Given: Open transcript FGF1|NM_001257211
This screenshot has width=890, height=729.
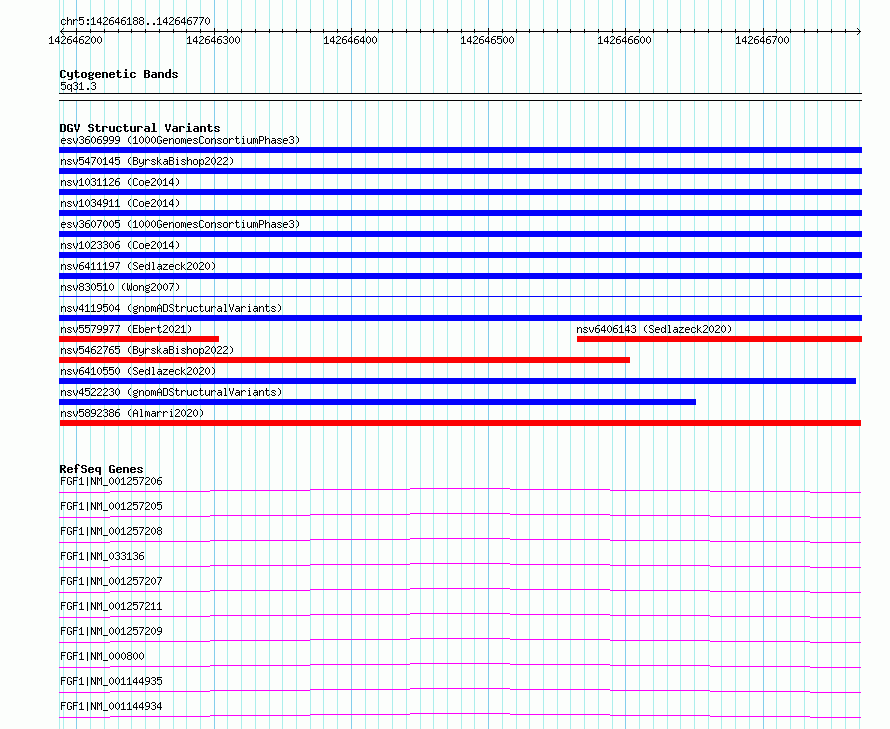Looking at the screenshot, I should click(x=111, y=606).
